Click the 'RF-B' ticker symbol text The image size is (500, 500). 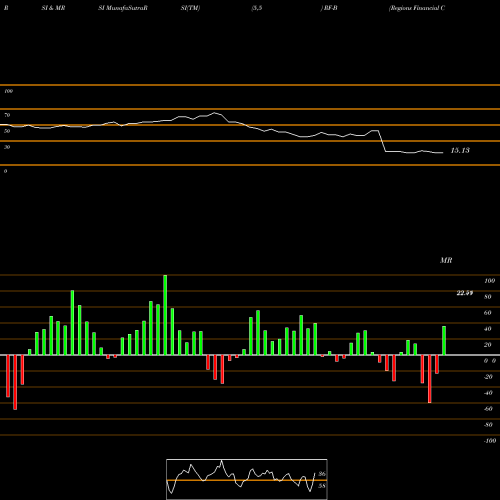tap(330, 8)
